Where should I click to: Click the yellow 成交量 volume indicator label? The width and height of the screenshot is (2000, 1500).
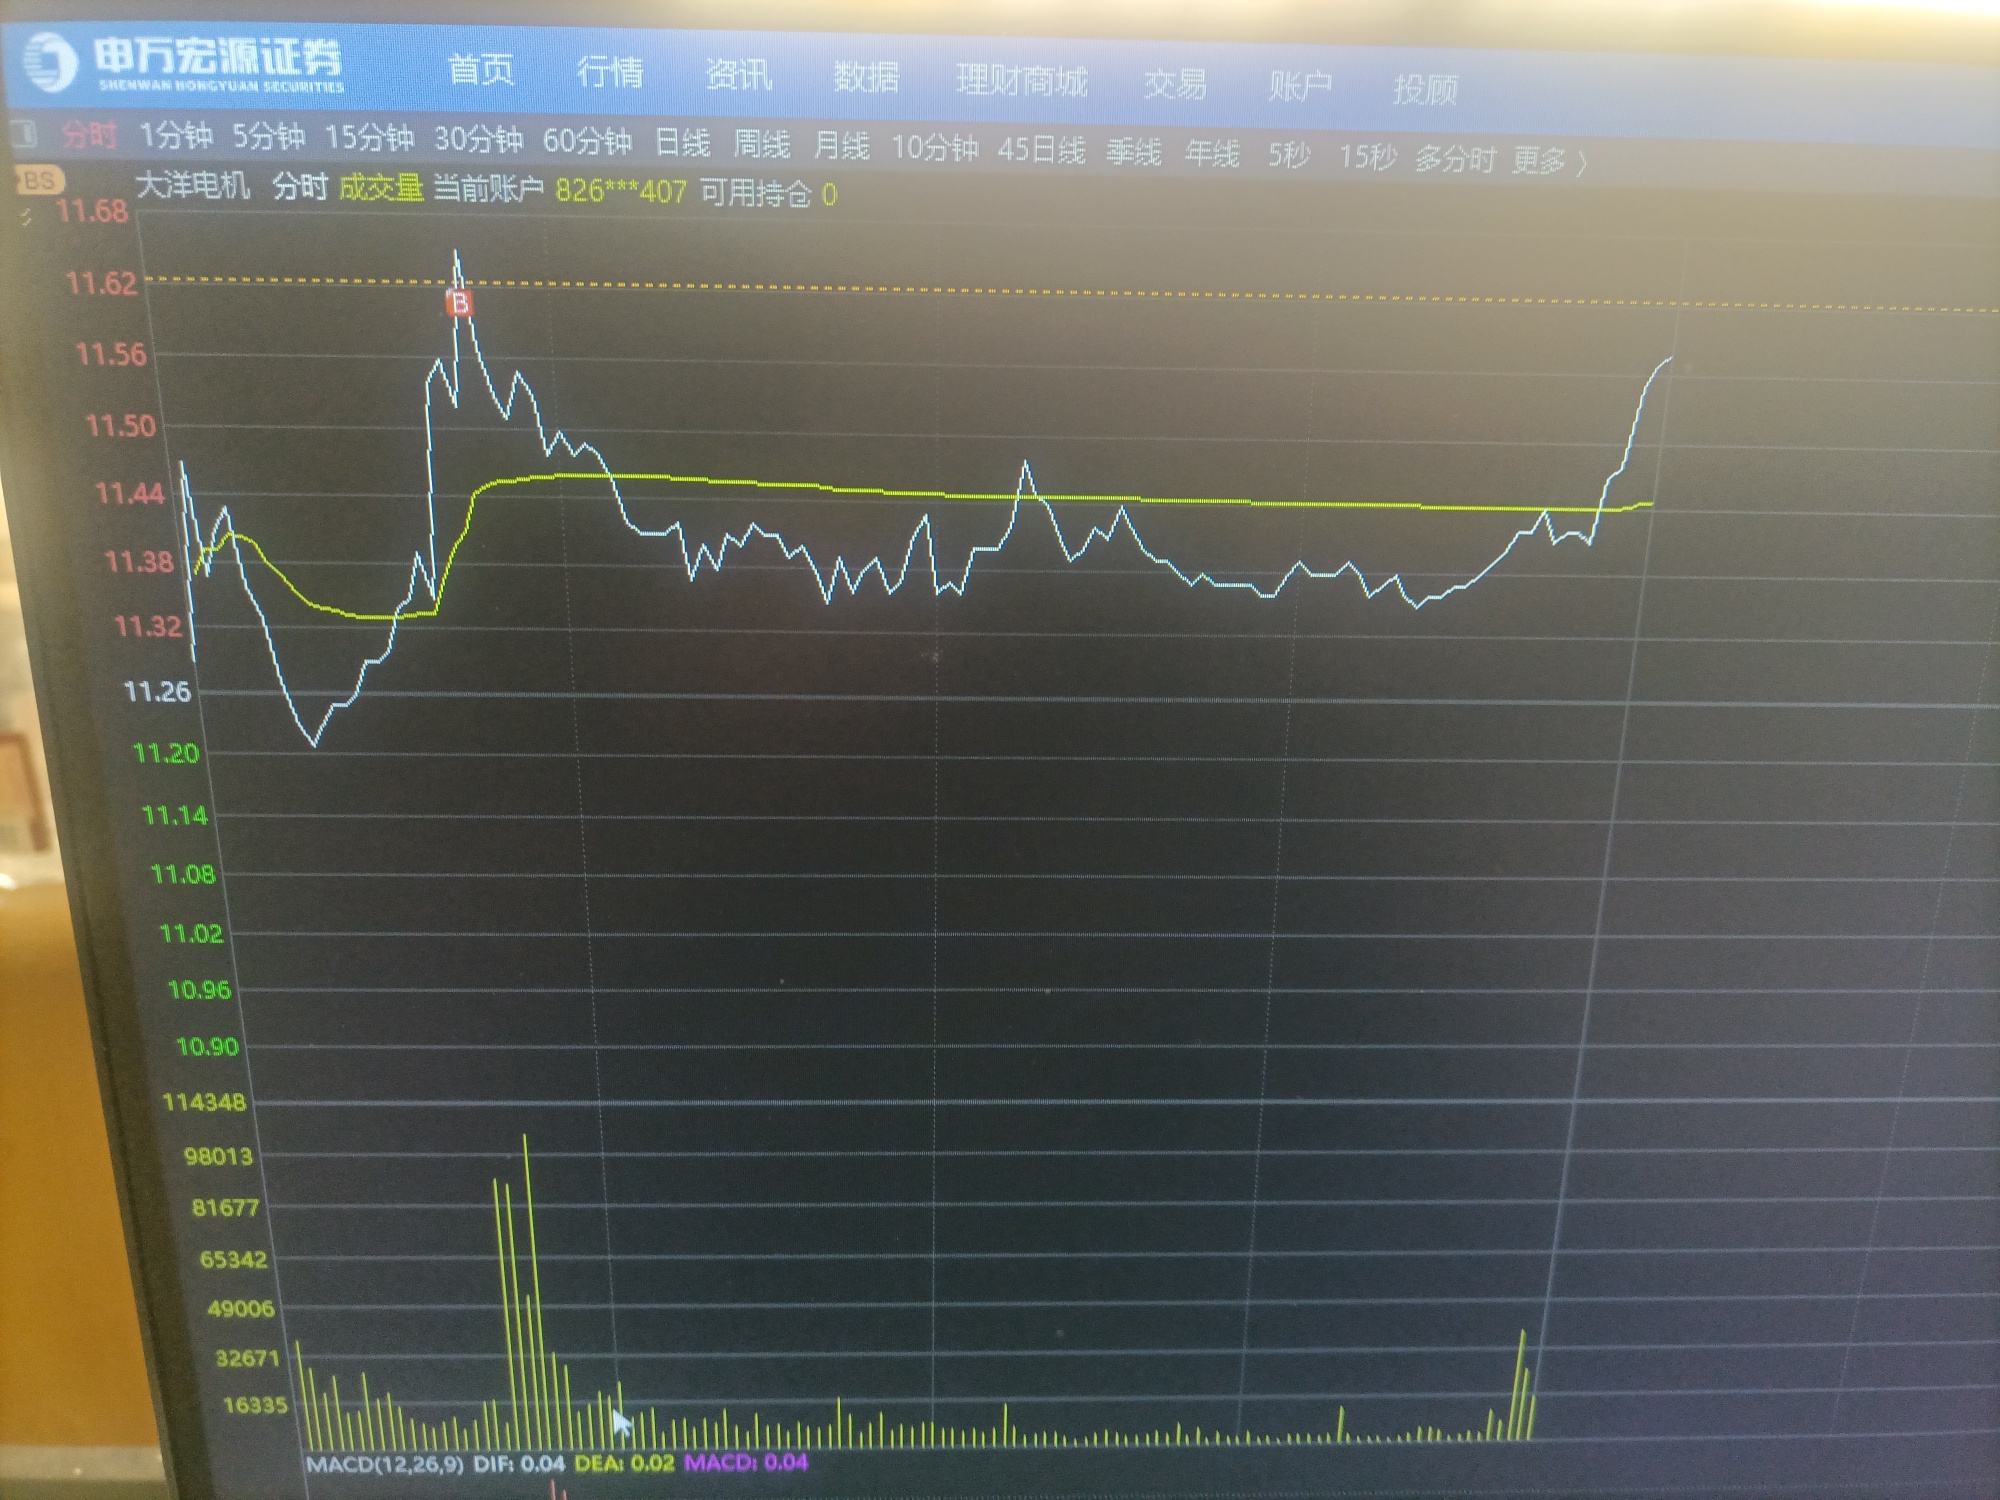380,187
